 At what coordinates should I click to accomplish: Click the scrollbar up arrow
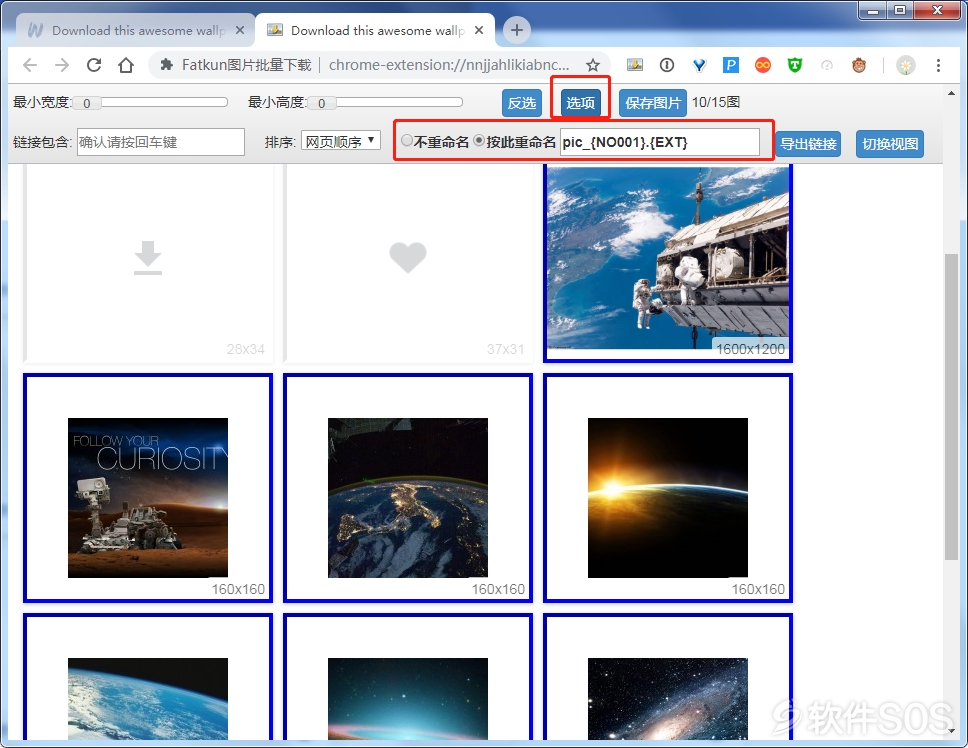(951, 94)
